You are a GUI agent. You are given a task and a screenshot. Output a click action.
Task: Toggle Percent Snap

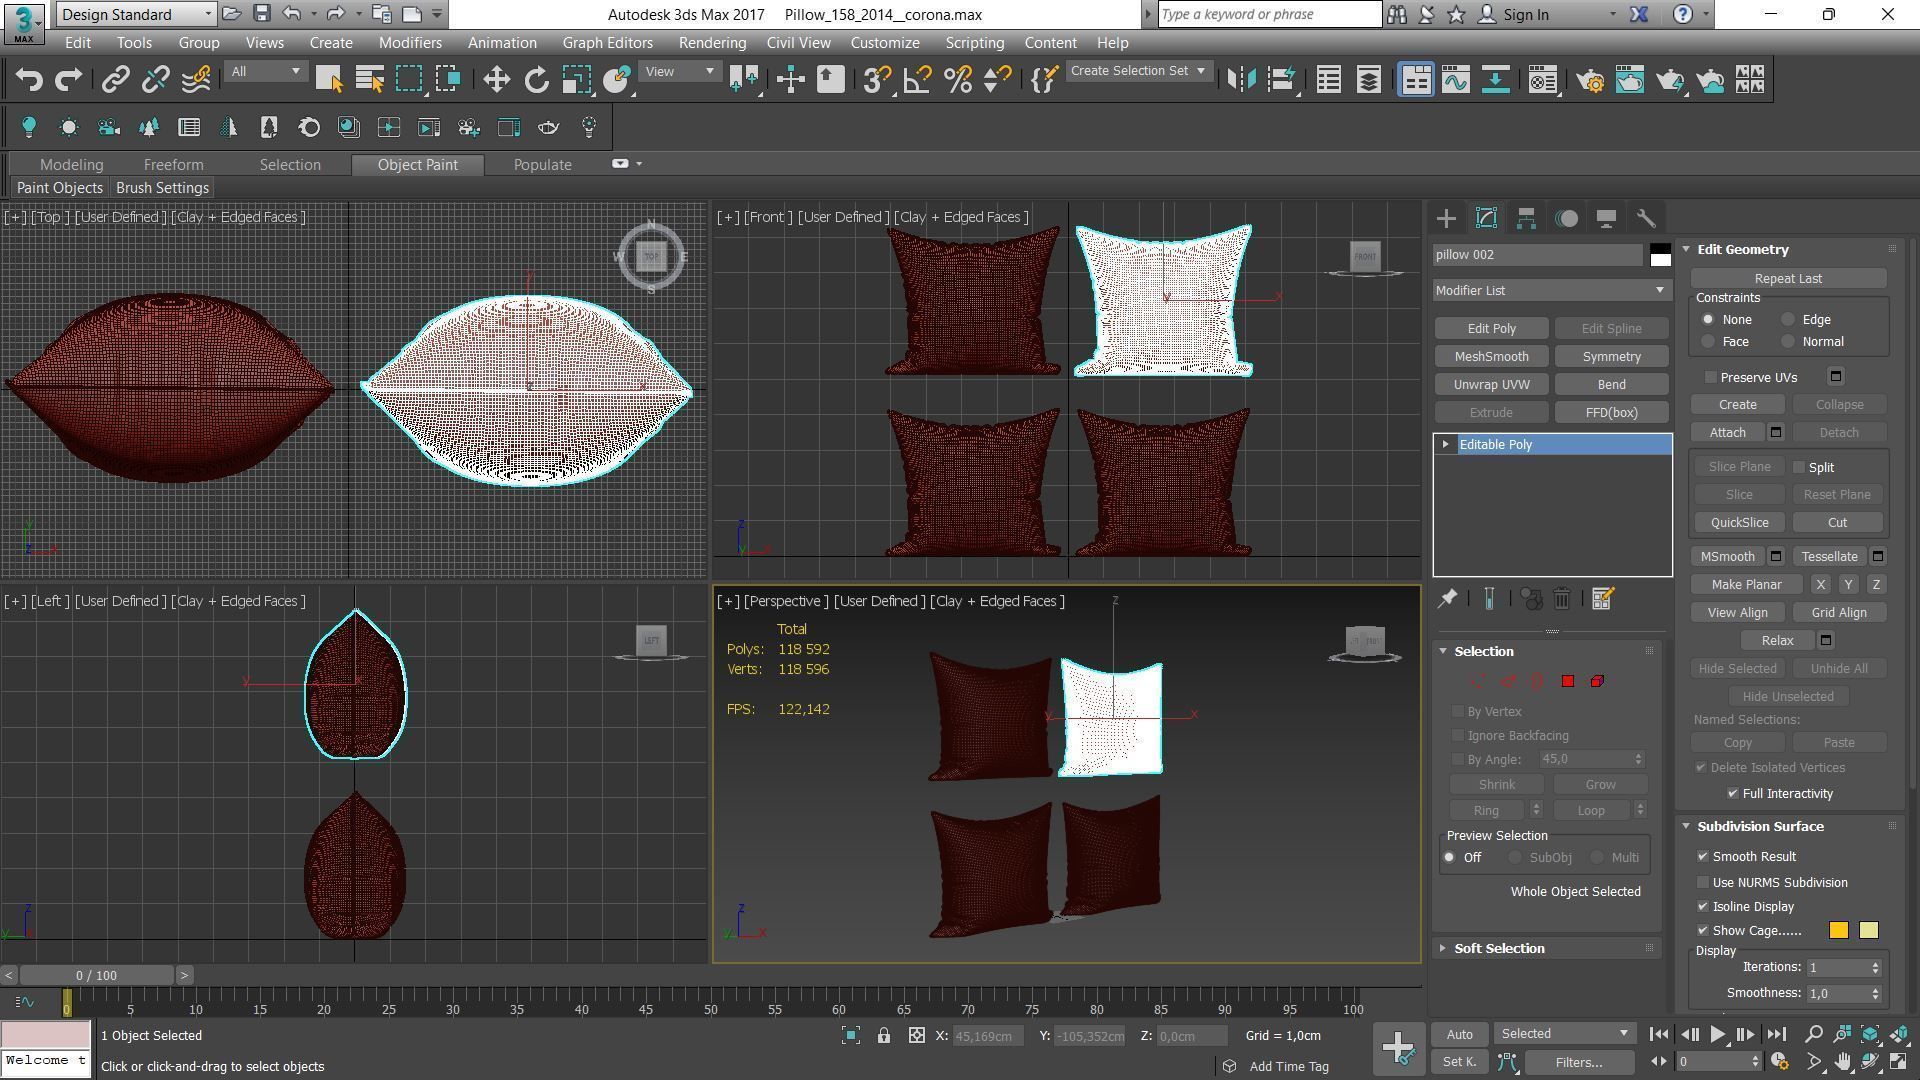pos(957,80)
